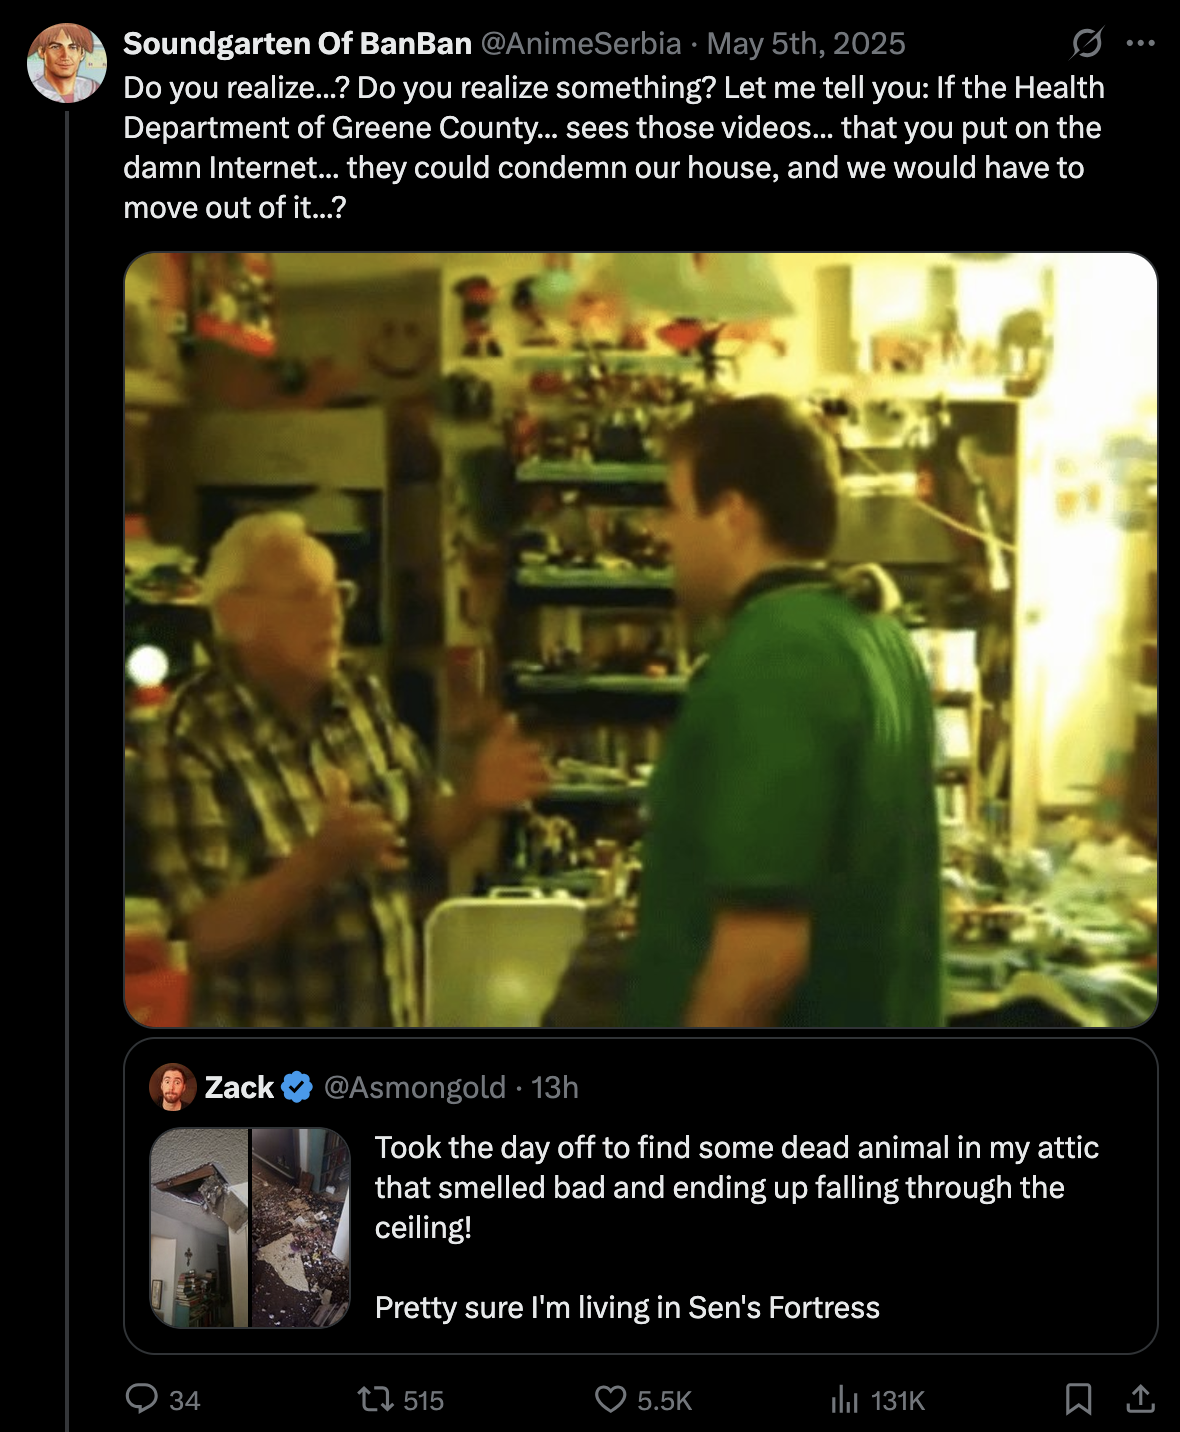Click the repost arrows icon
Screen dimensions: 1180x1432
pyautogui.click(x=375, y=1398)
